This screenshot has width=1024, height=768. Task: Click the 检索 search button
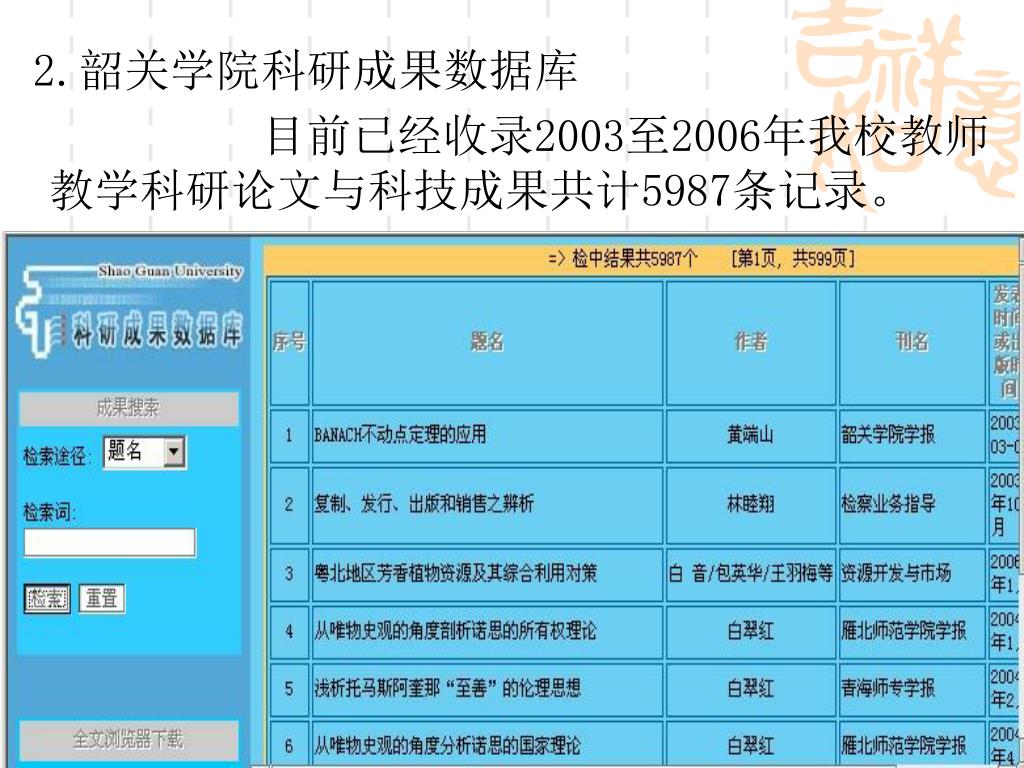[47, 598]
